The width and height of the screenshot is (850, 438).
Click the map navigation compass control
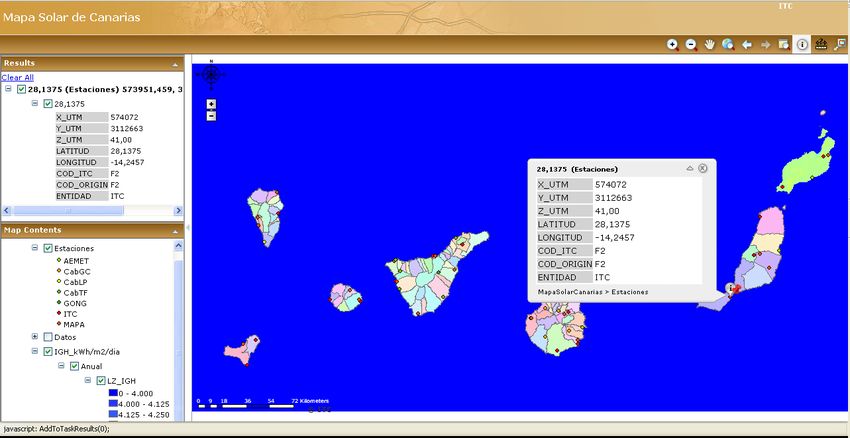coord(211,73)
